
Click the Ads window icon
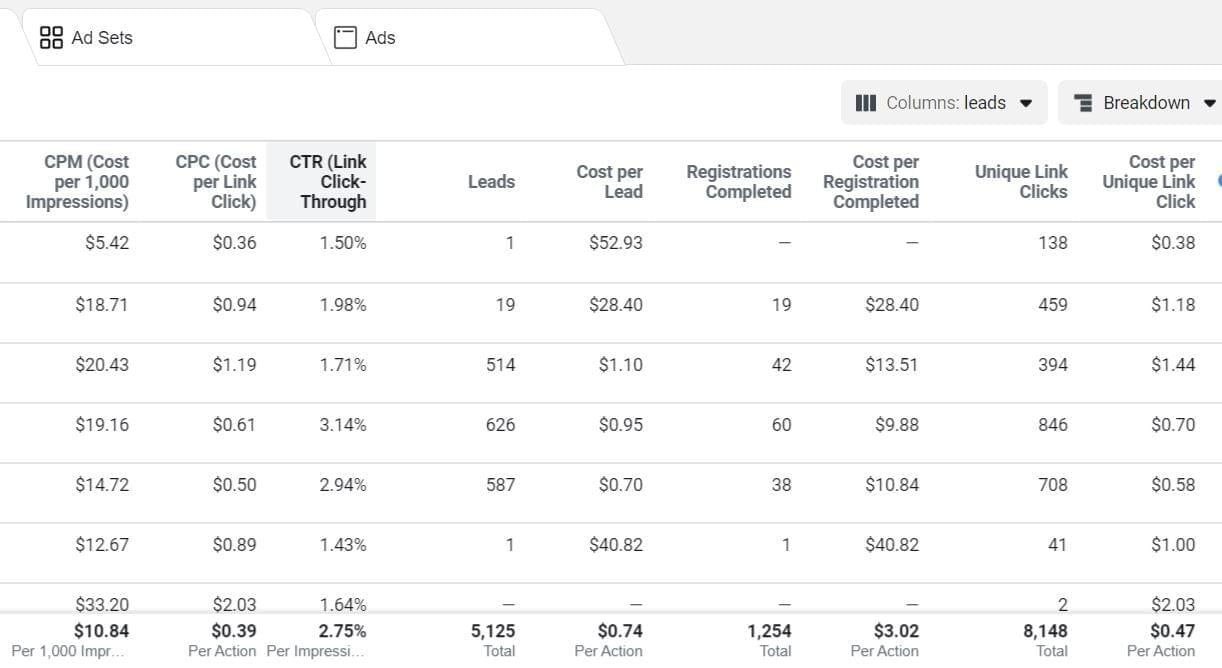click(345, 38)
